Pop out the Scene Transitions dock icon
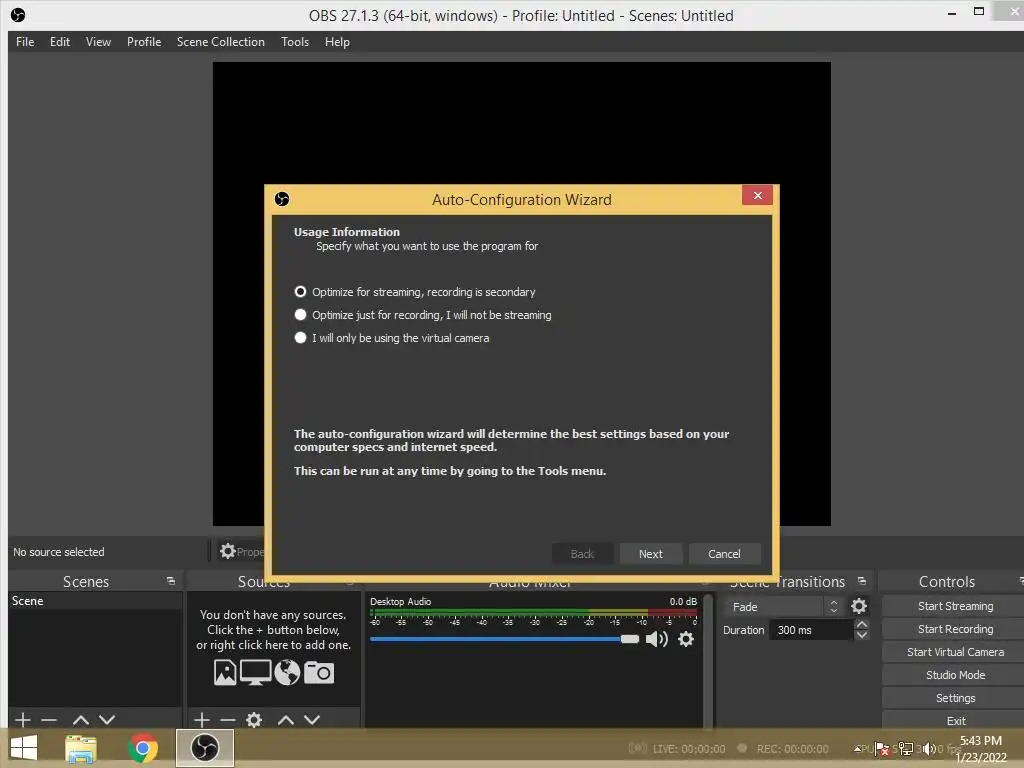Screen dimensions: 1024x768 pos(862,581)
